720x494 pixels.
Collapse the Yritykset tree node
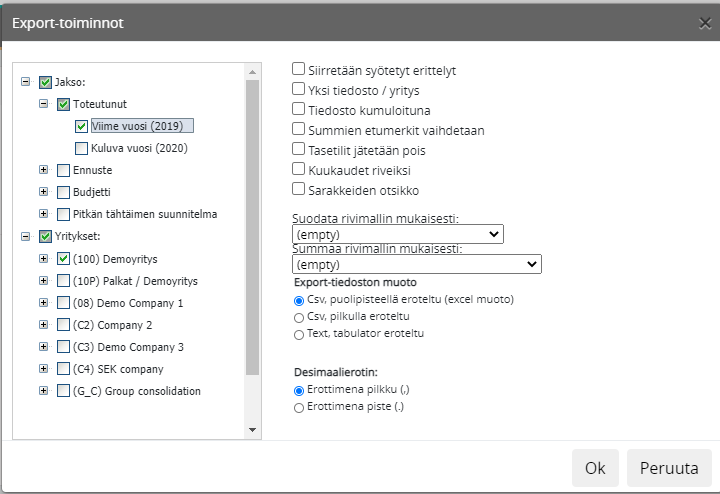pyautogui.click(x=25, y=237)
